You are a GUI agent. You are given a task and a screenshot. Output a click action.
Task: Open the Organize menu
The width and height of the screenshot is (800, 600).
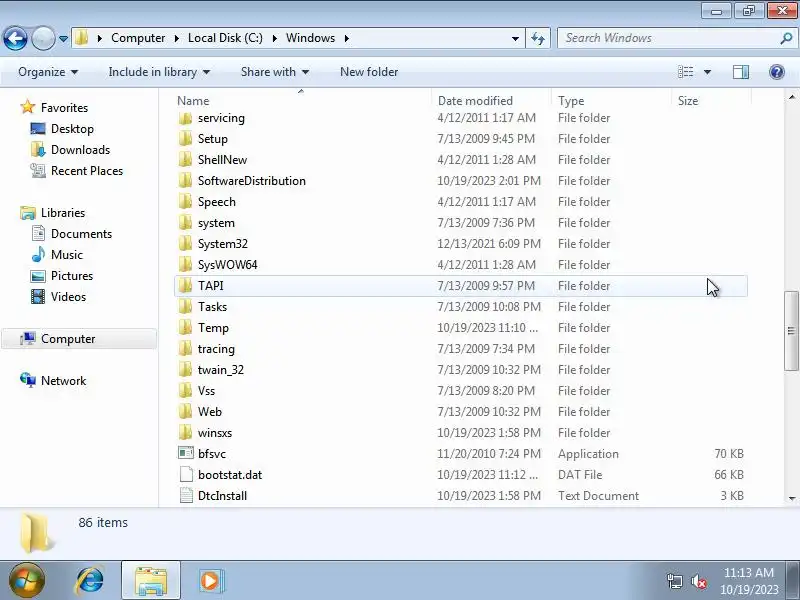point(48,72)
